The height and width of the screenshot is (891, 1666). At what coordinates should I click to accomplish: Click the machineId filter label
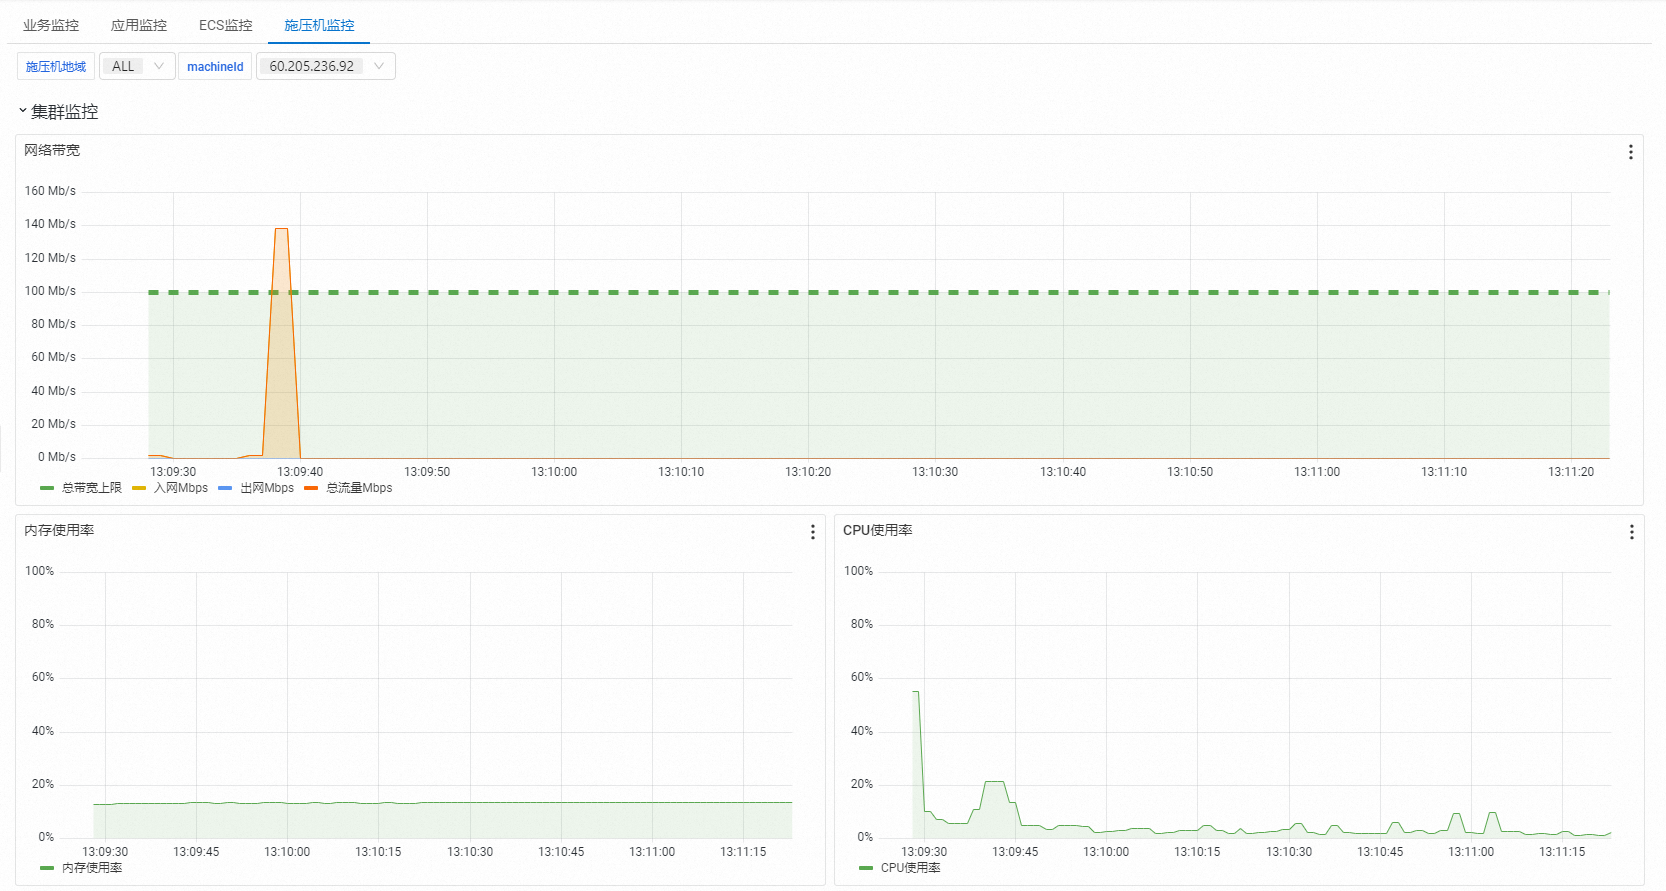(215, 66)
